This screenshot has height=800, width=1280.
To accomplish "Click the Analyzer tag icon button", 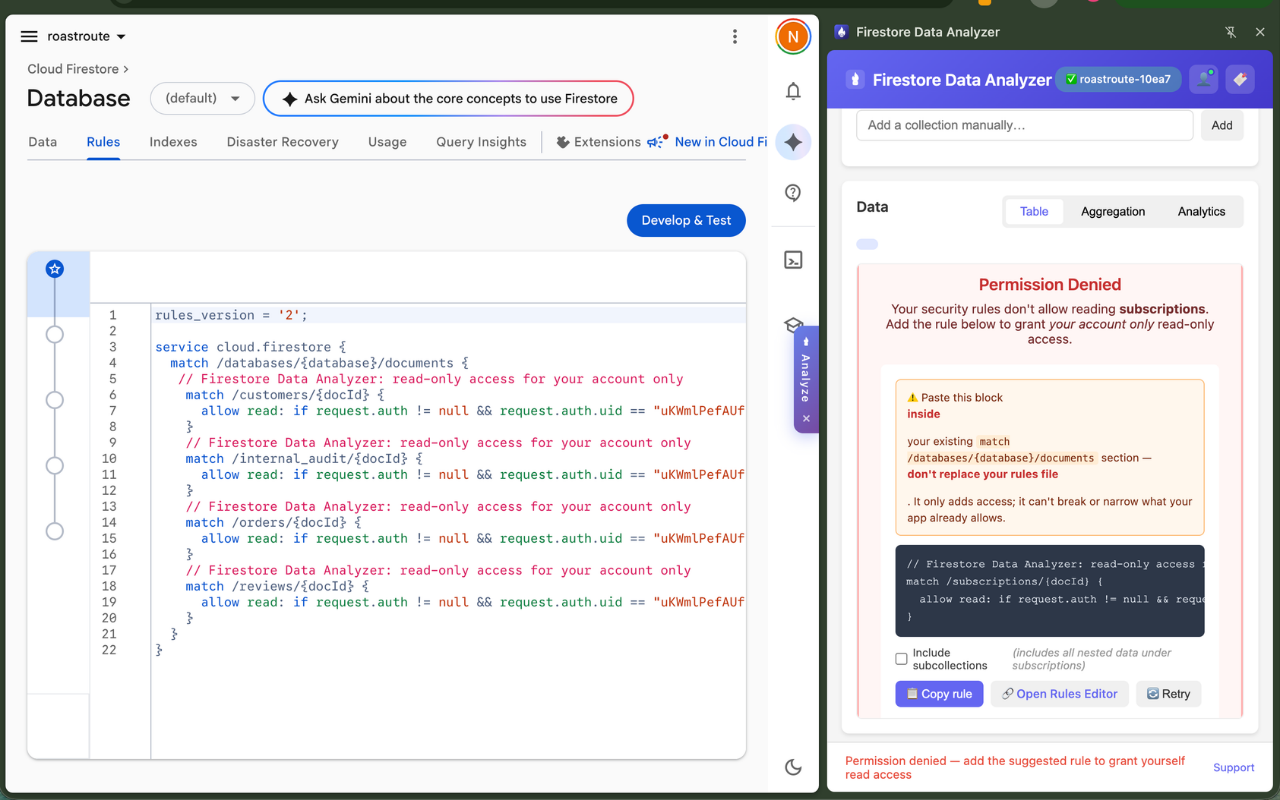I will pyautogui.click(x=1240, y=79).
